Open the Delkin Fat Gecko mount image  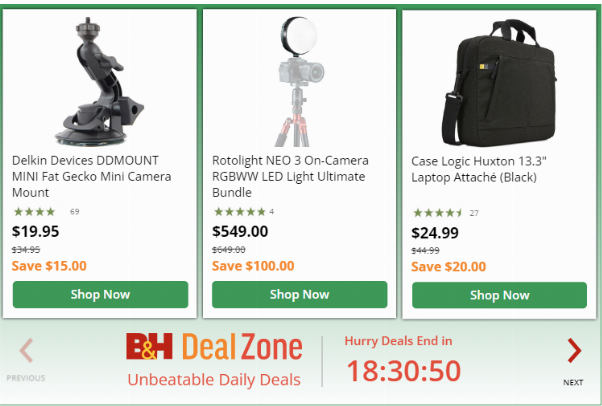99,81
